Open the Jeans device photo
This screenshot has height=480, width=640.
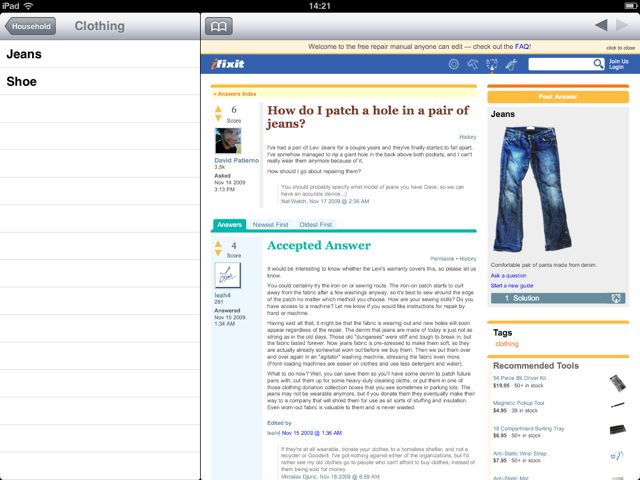pos(533,190)
